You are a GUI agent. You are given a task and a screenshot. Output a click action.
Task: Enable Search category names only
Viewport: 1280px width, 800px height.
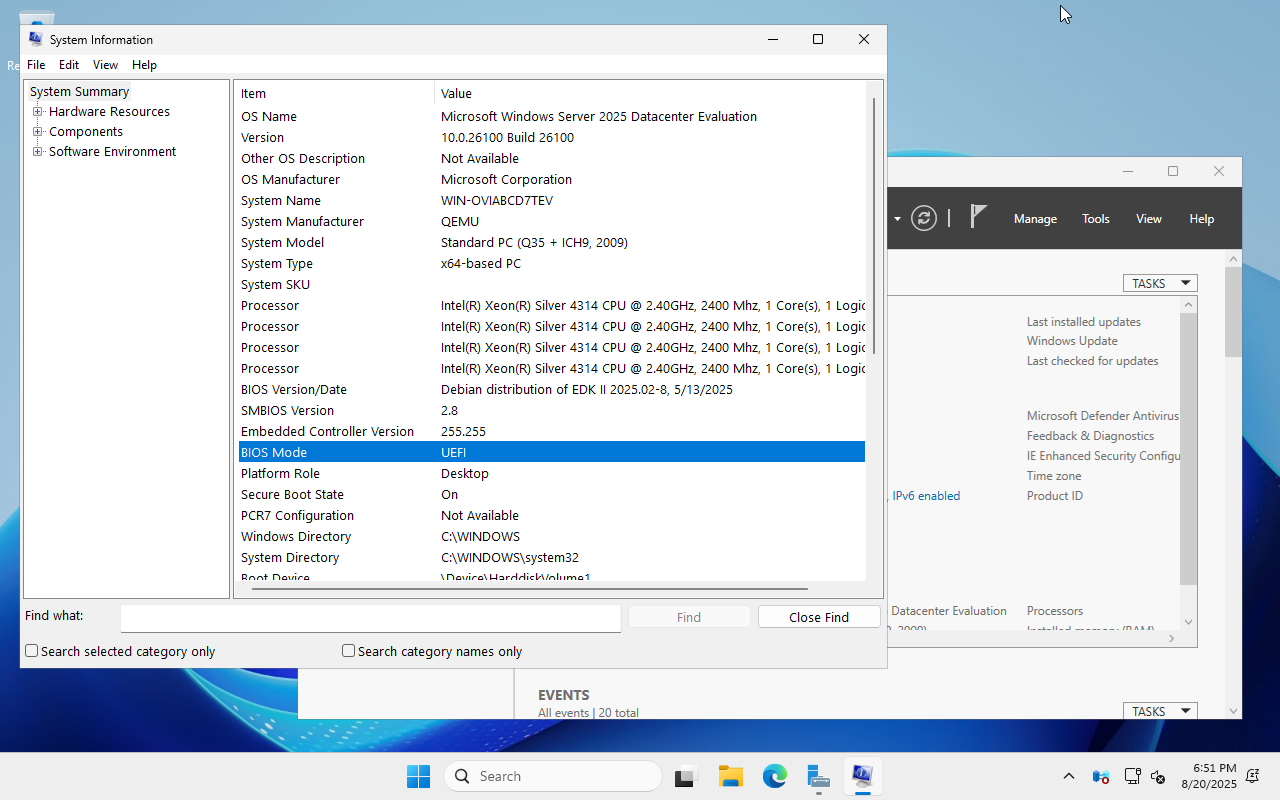tap(348, 650)
